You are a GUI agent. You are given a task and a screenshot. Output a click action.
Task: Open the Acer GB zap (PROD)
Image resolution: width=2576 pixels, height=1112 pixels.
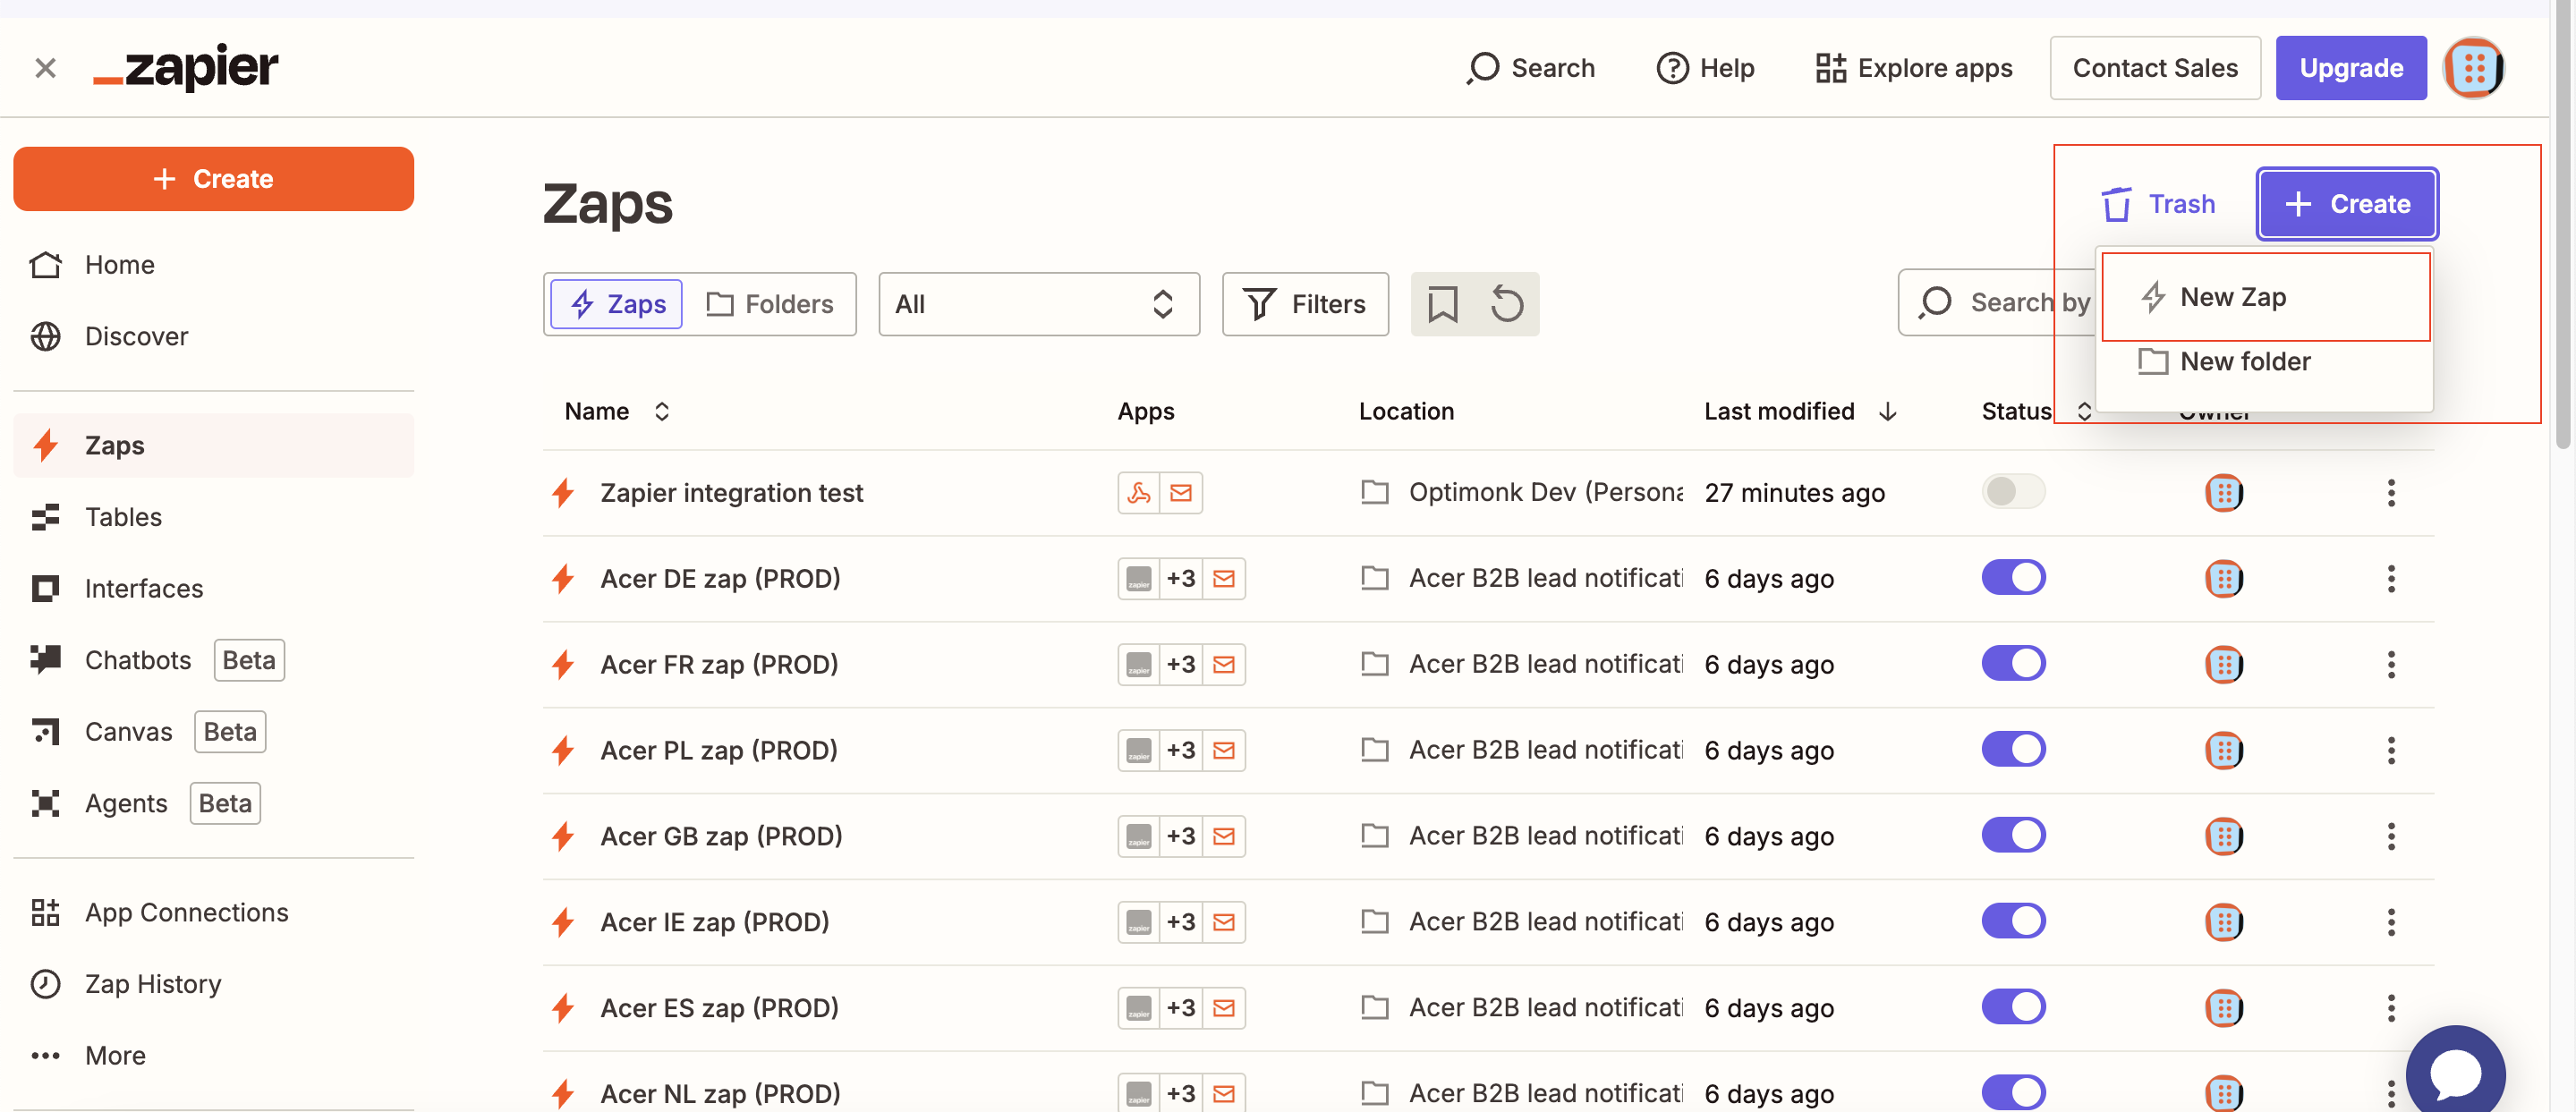(721, 837)
